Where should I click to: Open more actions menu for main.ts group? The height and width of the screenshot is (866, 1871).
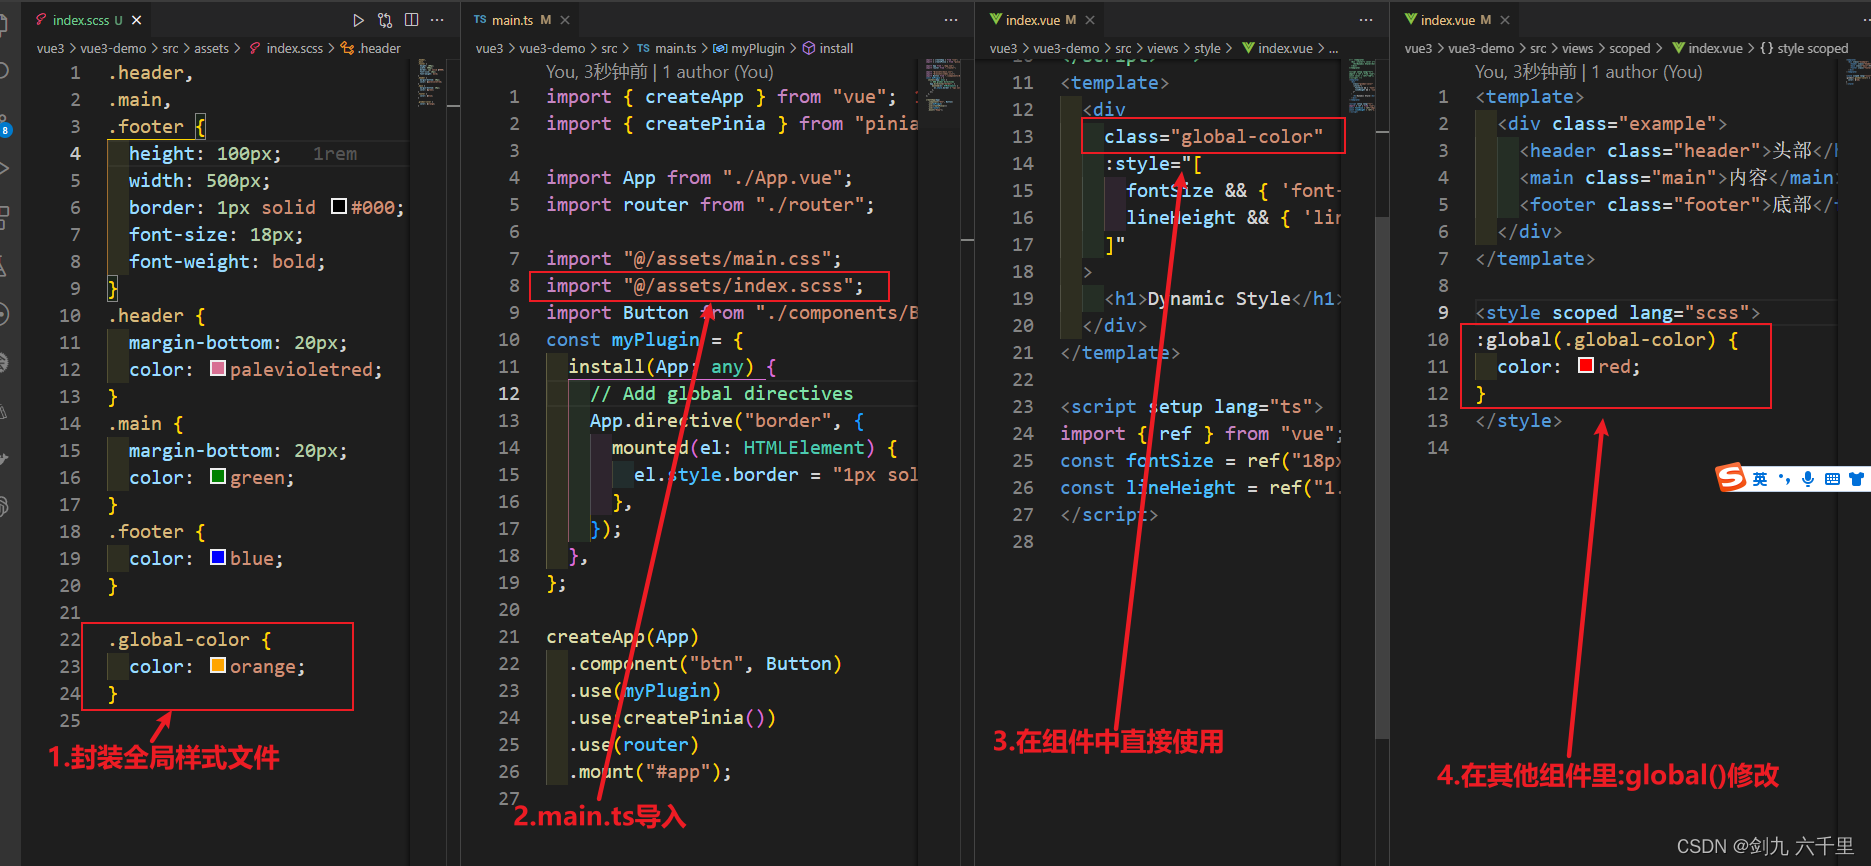[950, 20]
